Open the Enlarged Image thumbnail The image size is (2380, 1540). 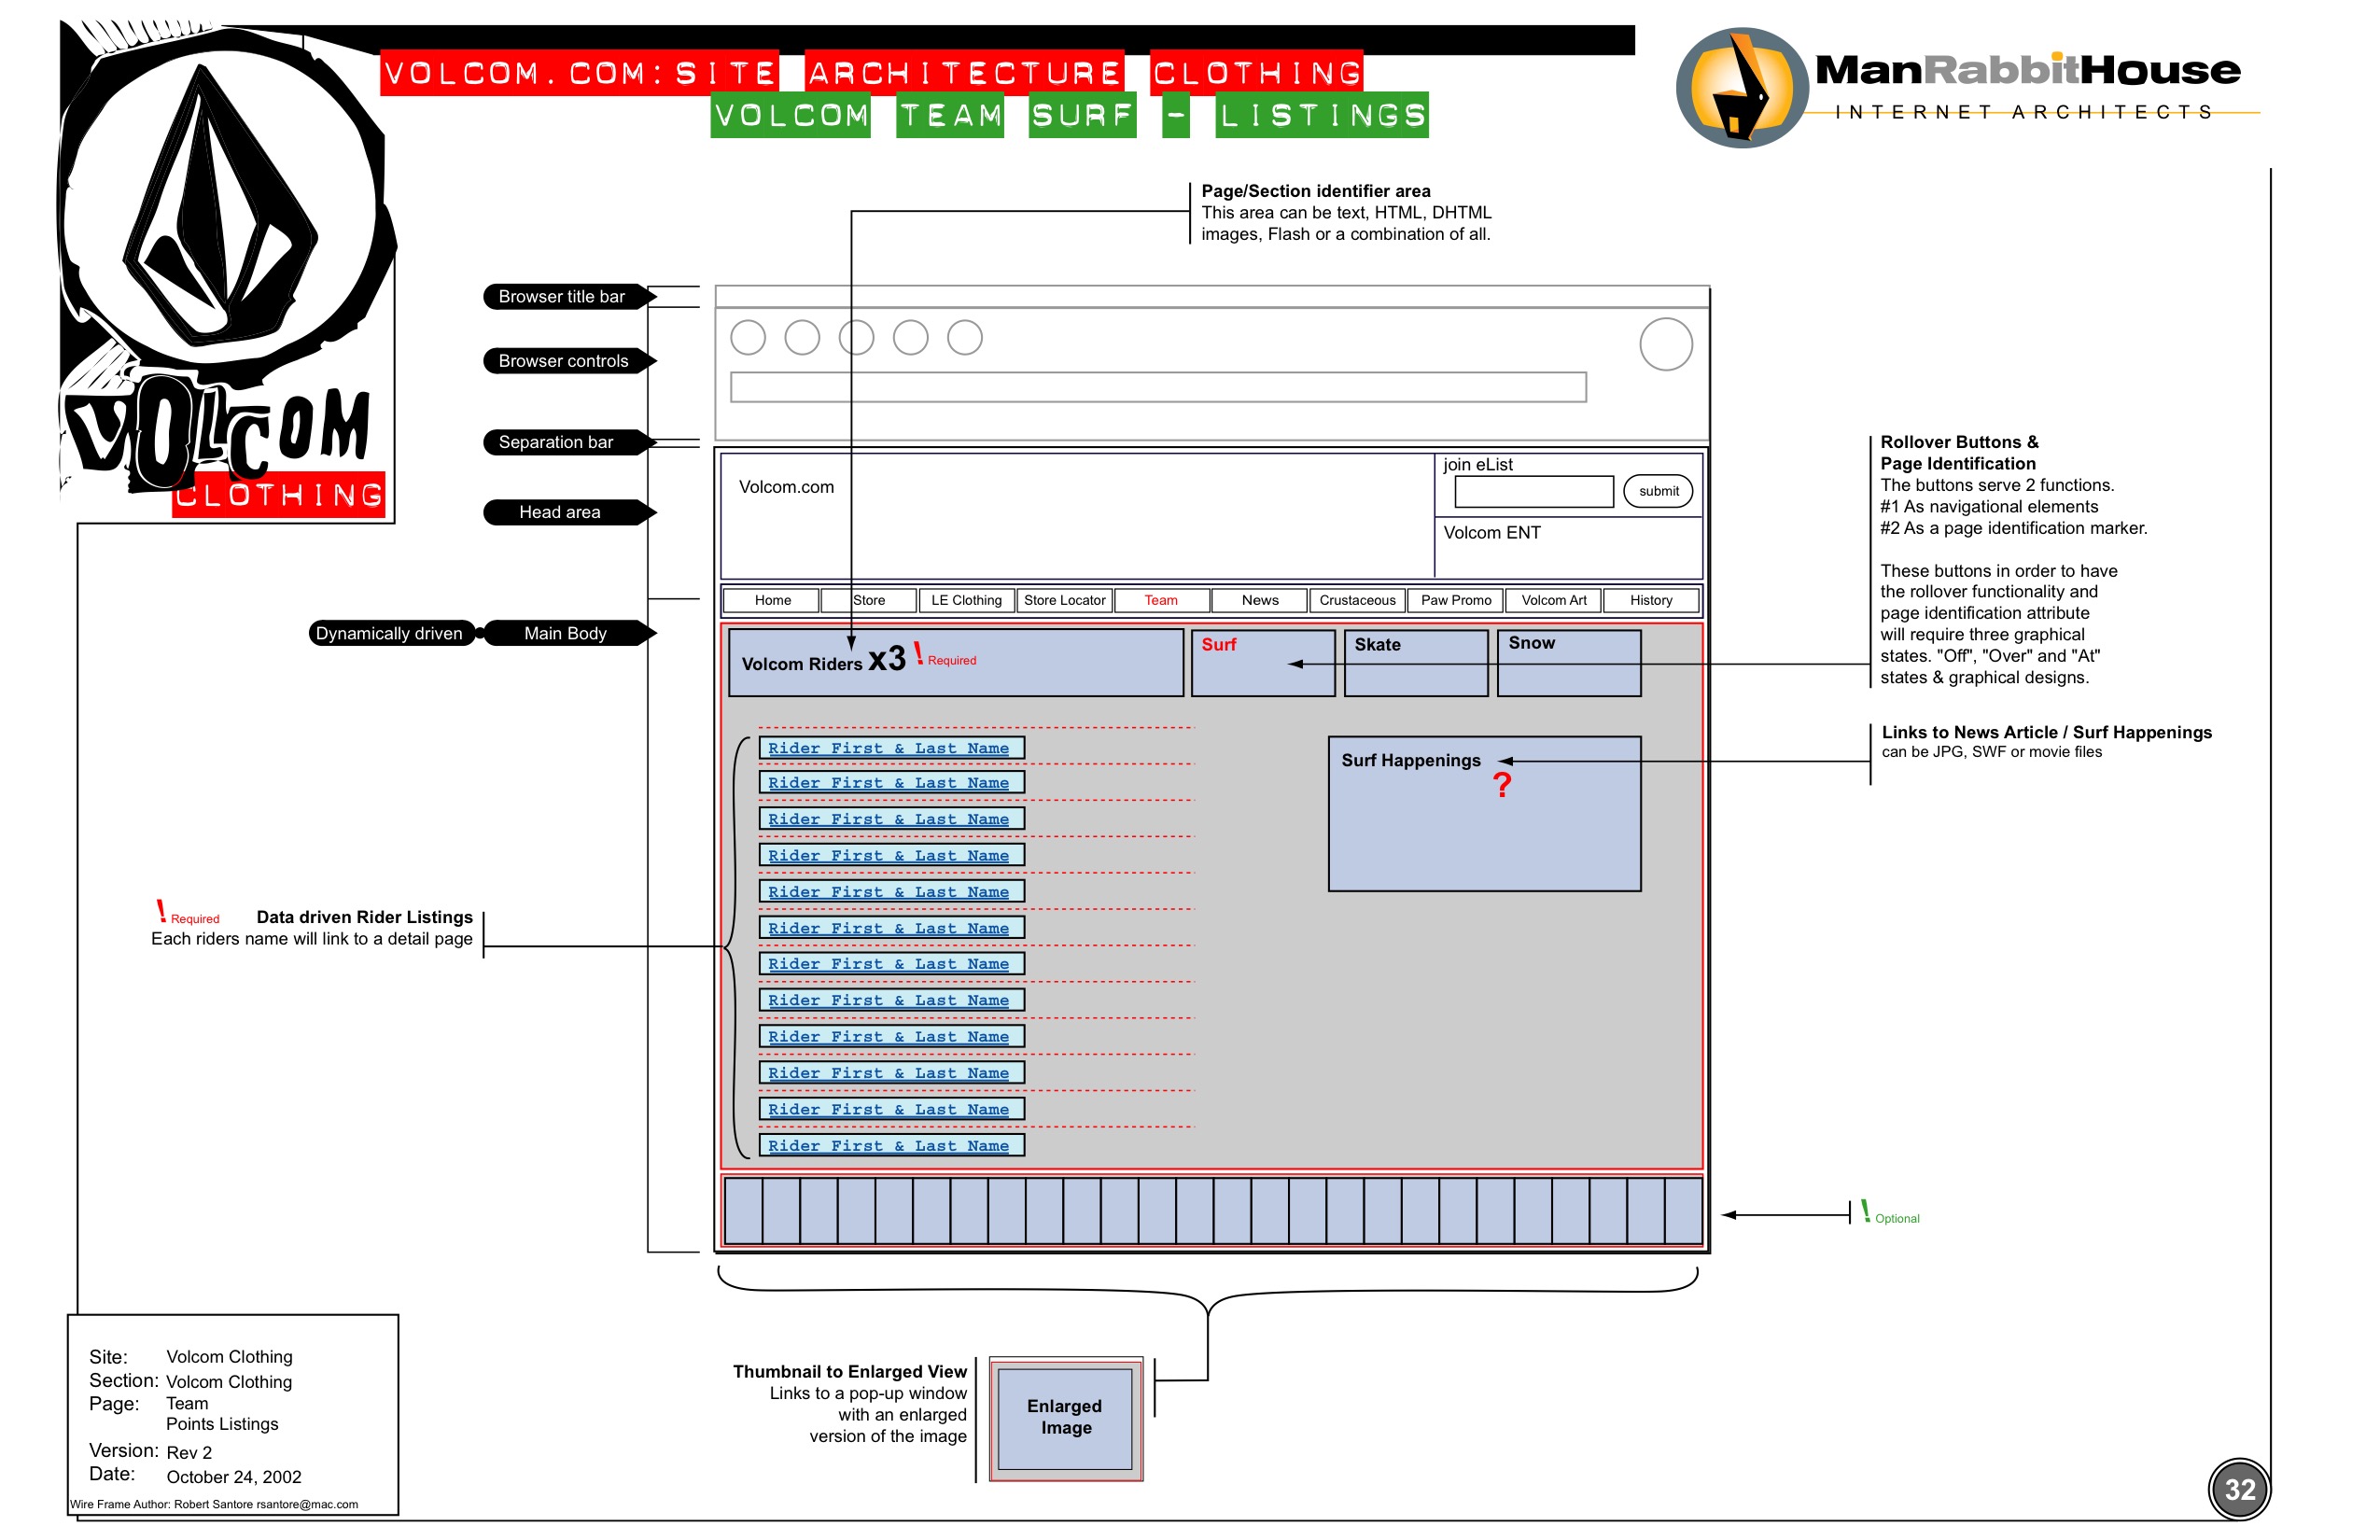(x=1065, y=1418)
